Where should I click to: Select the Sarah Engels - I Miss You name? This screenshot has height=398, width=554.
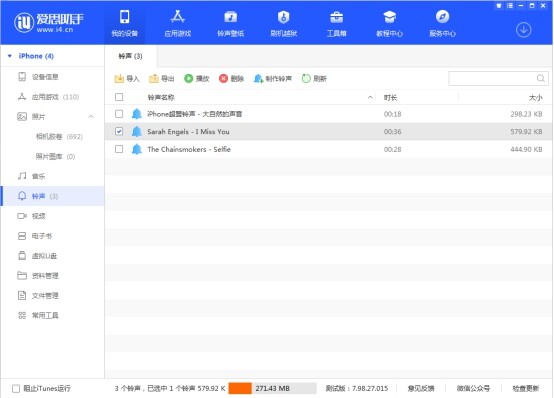coord(188,131)
